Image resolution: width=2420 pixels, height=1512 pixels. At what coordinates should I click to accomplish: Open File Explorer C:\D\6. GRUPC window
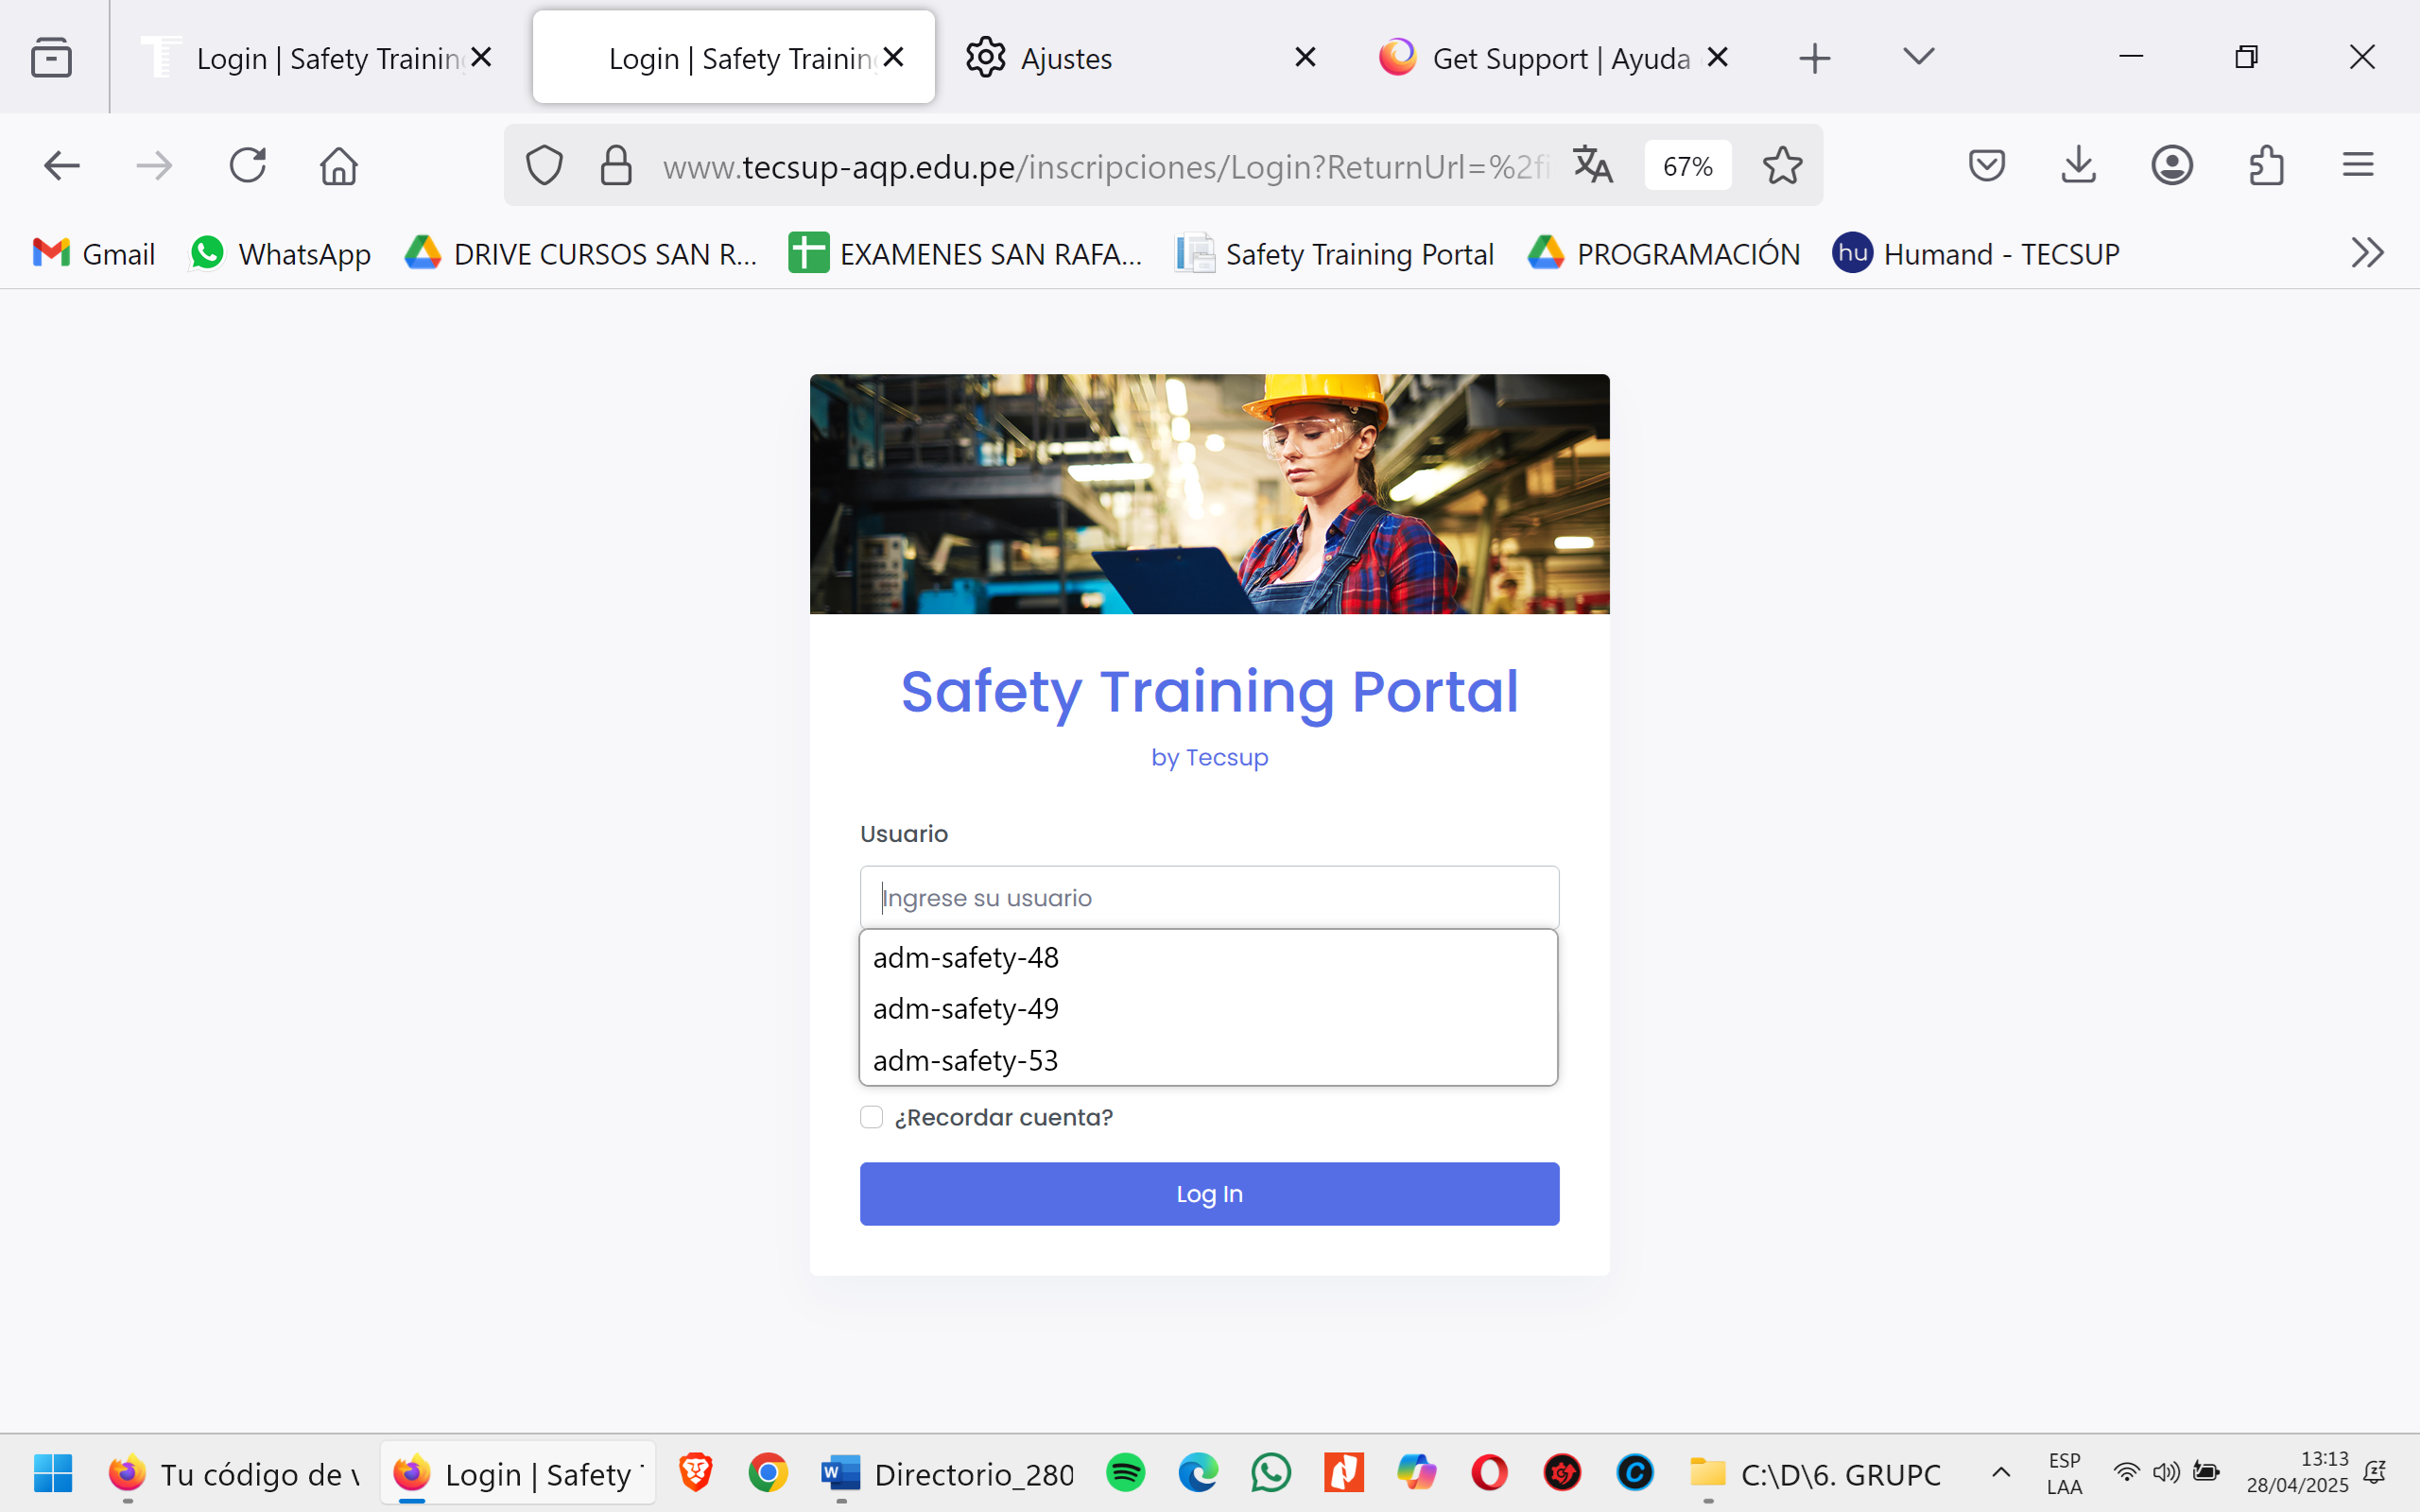pos(1815,1473)
